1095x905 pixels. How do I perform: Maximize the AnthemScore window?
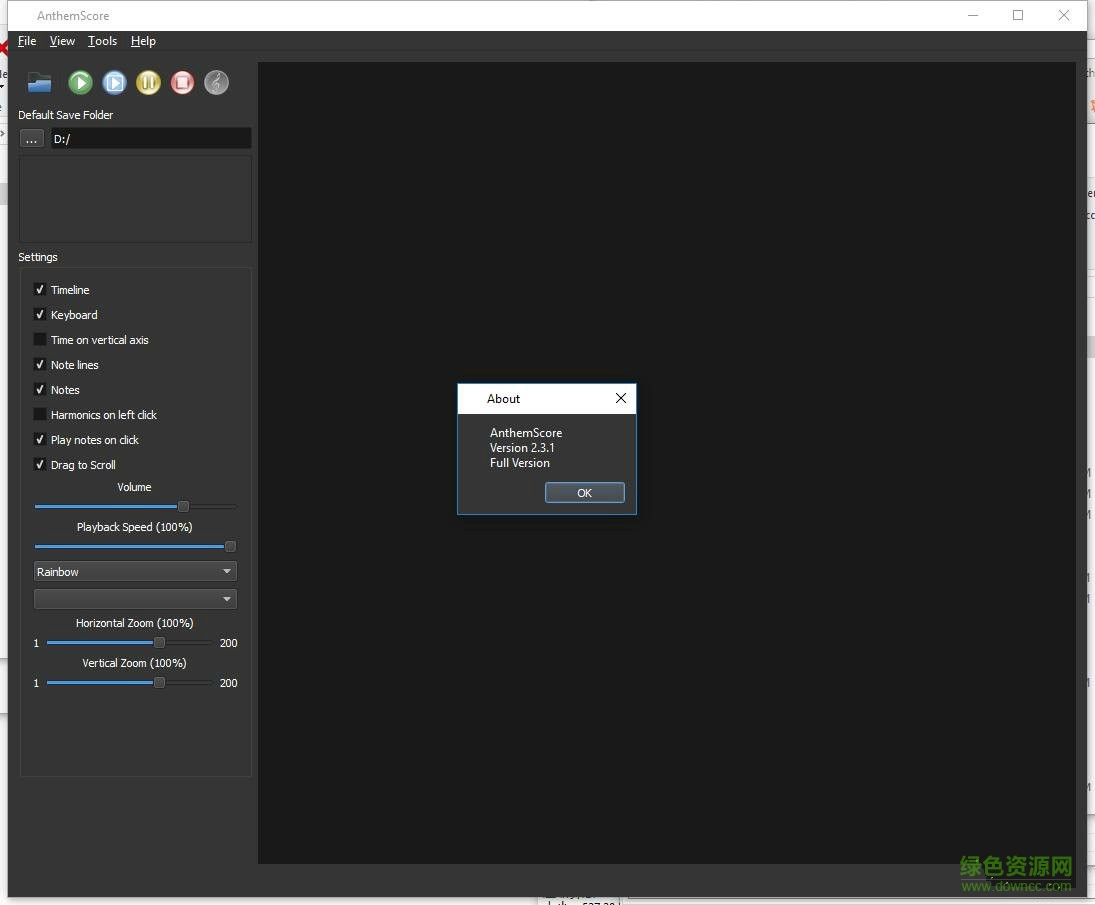point(1018,15)
